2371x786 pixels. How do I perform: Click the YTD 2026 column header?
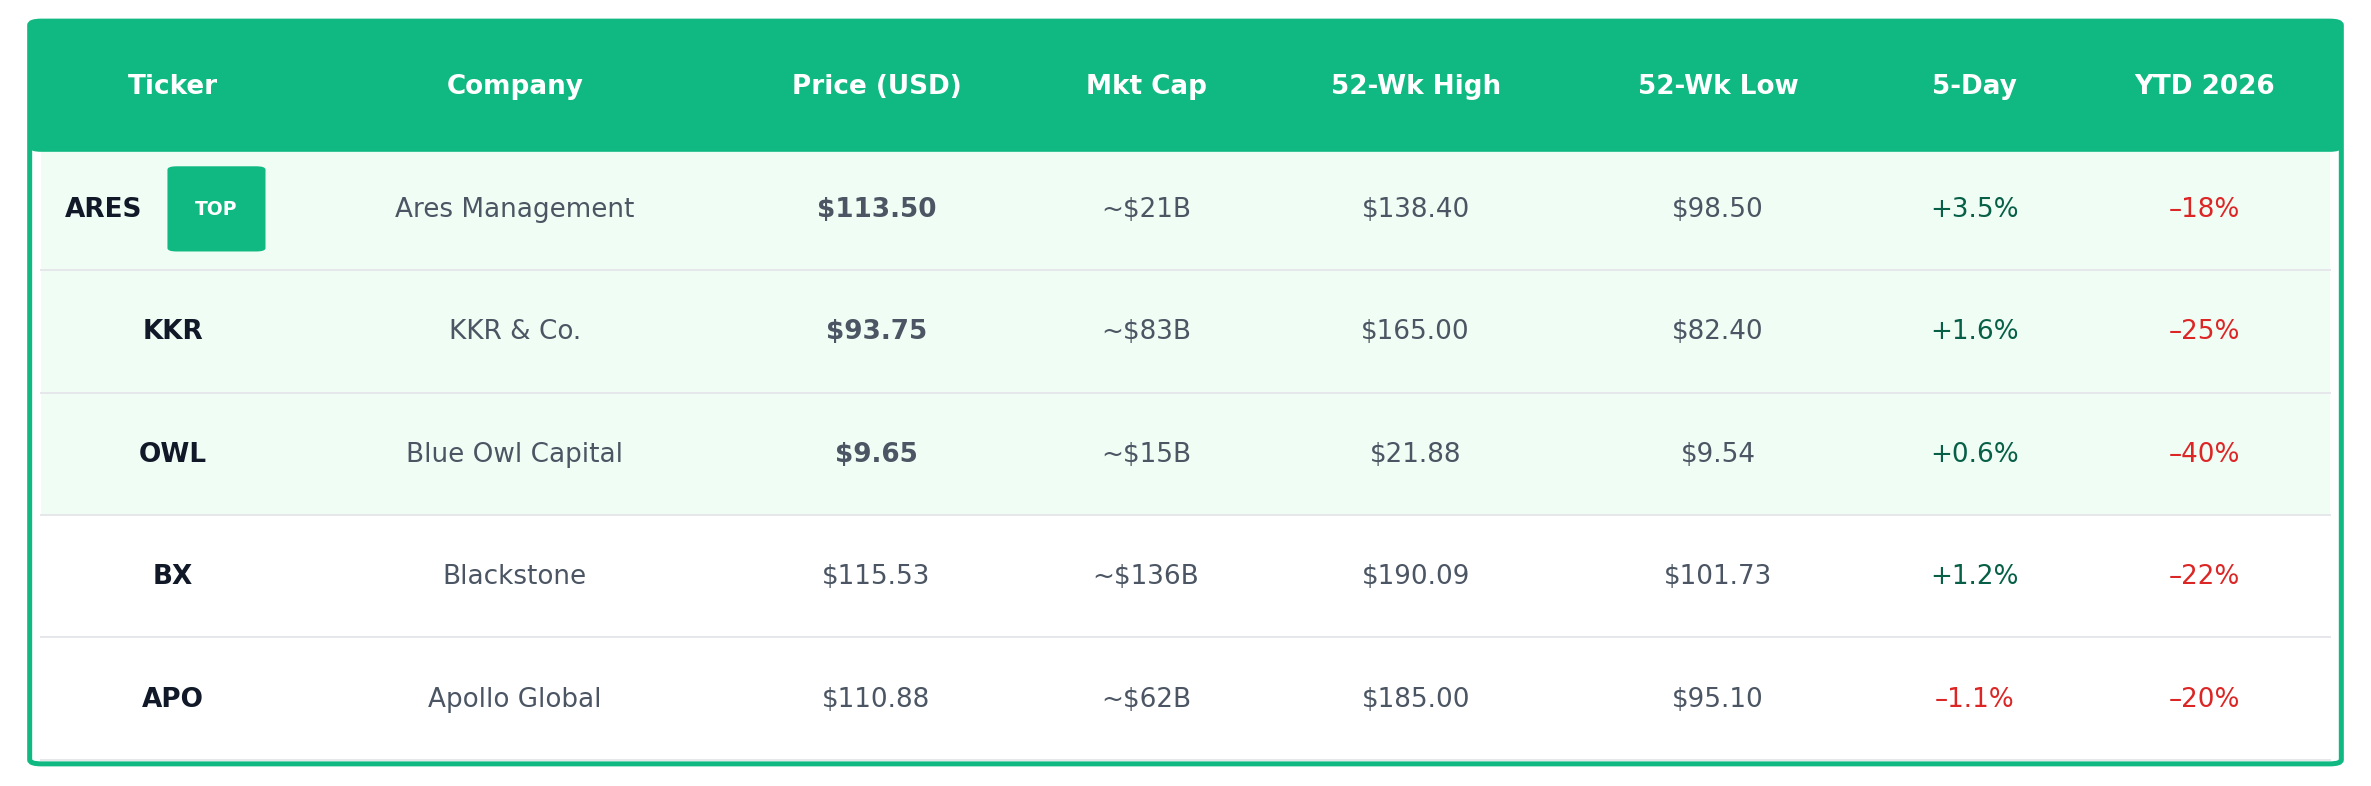2204,86
